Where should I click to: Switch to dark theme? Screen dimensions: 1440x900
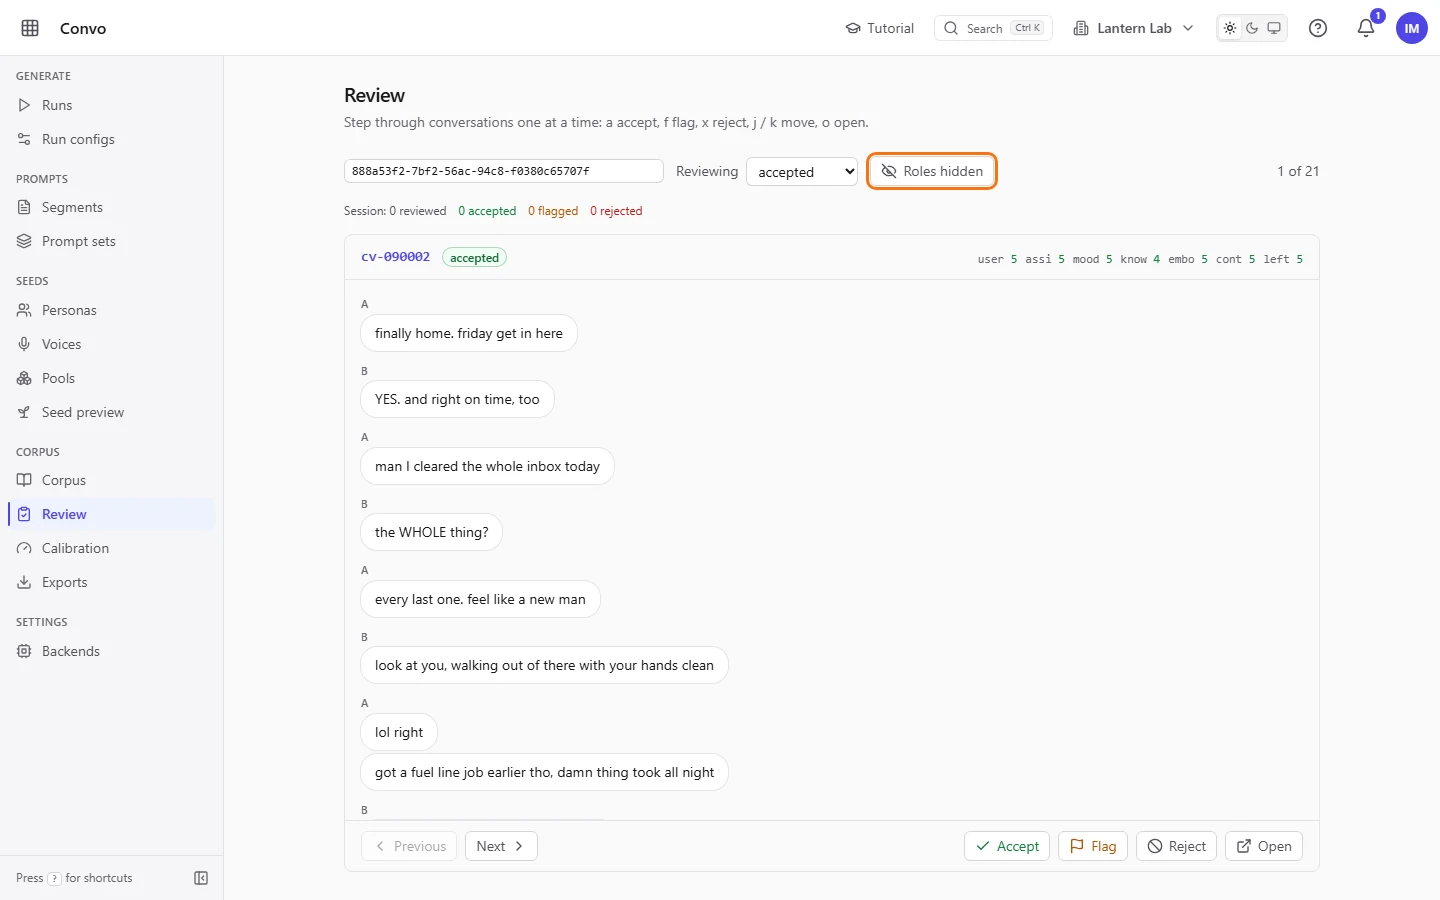pyautogui.click(x=1252, y=28)
